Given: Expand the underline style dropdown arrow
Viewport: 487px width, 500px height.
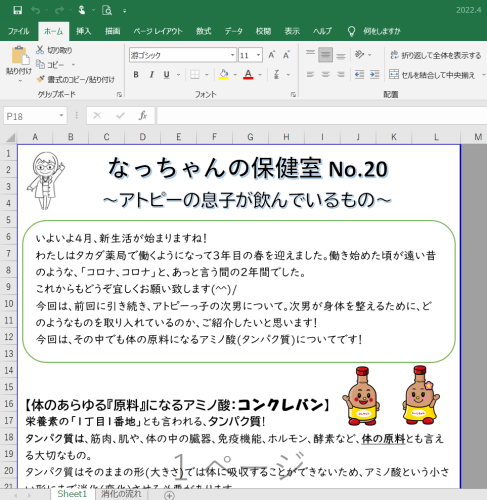Looking at the screenshot, I should click(x=178, y=75).
